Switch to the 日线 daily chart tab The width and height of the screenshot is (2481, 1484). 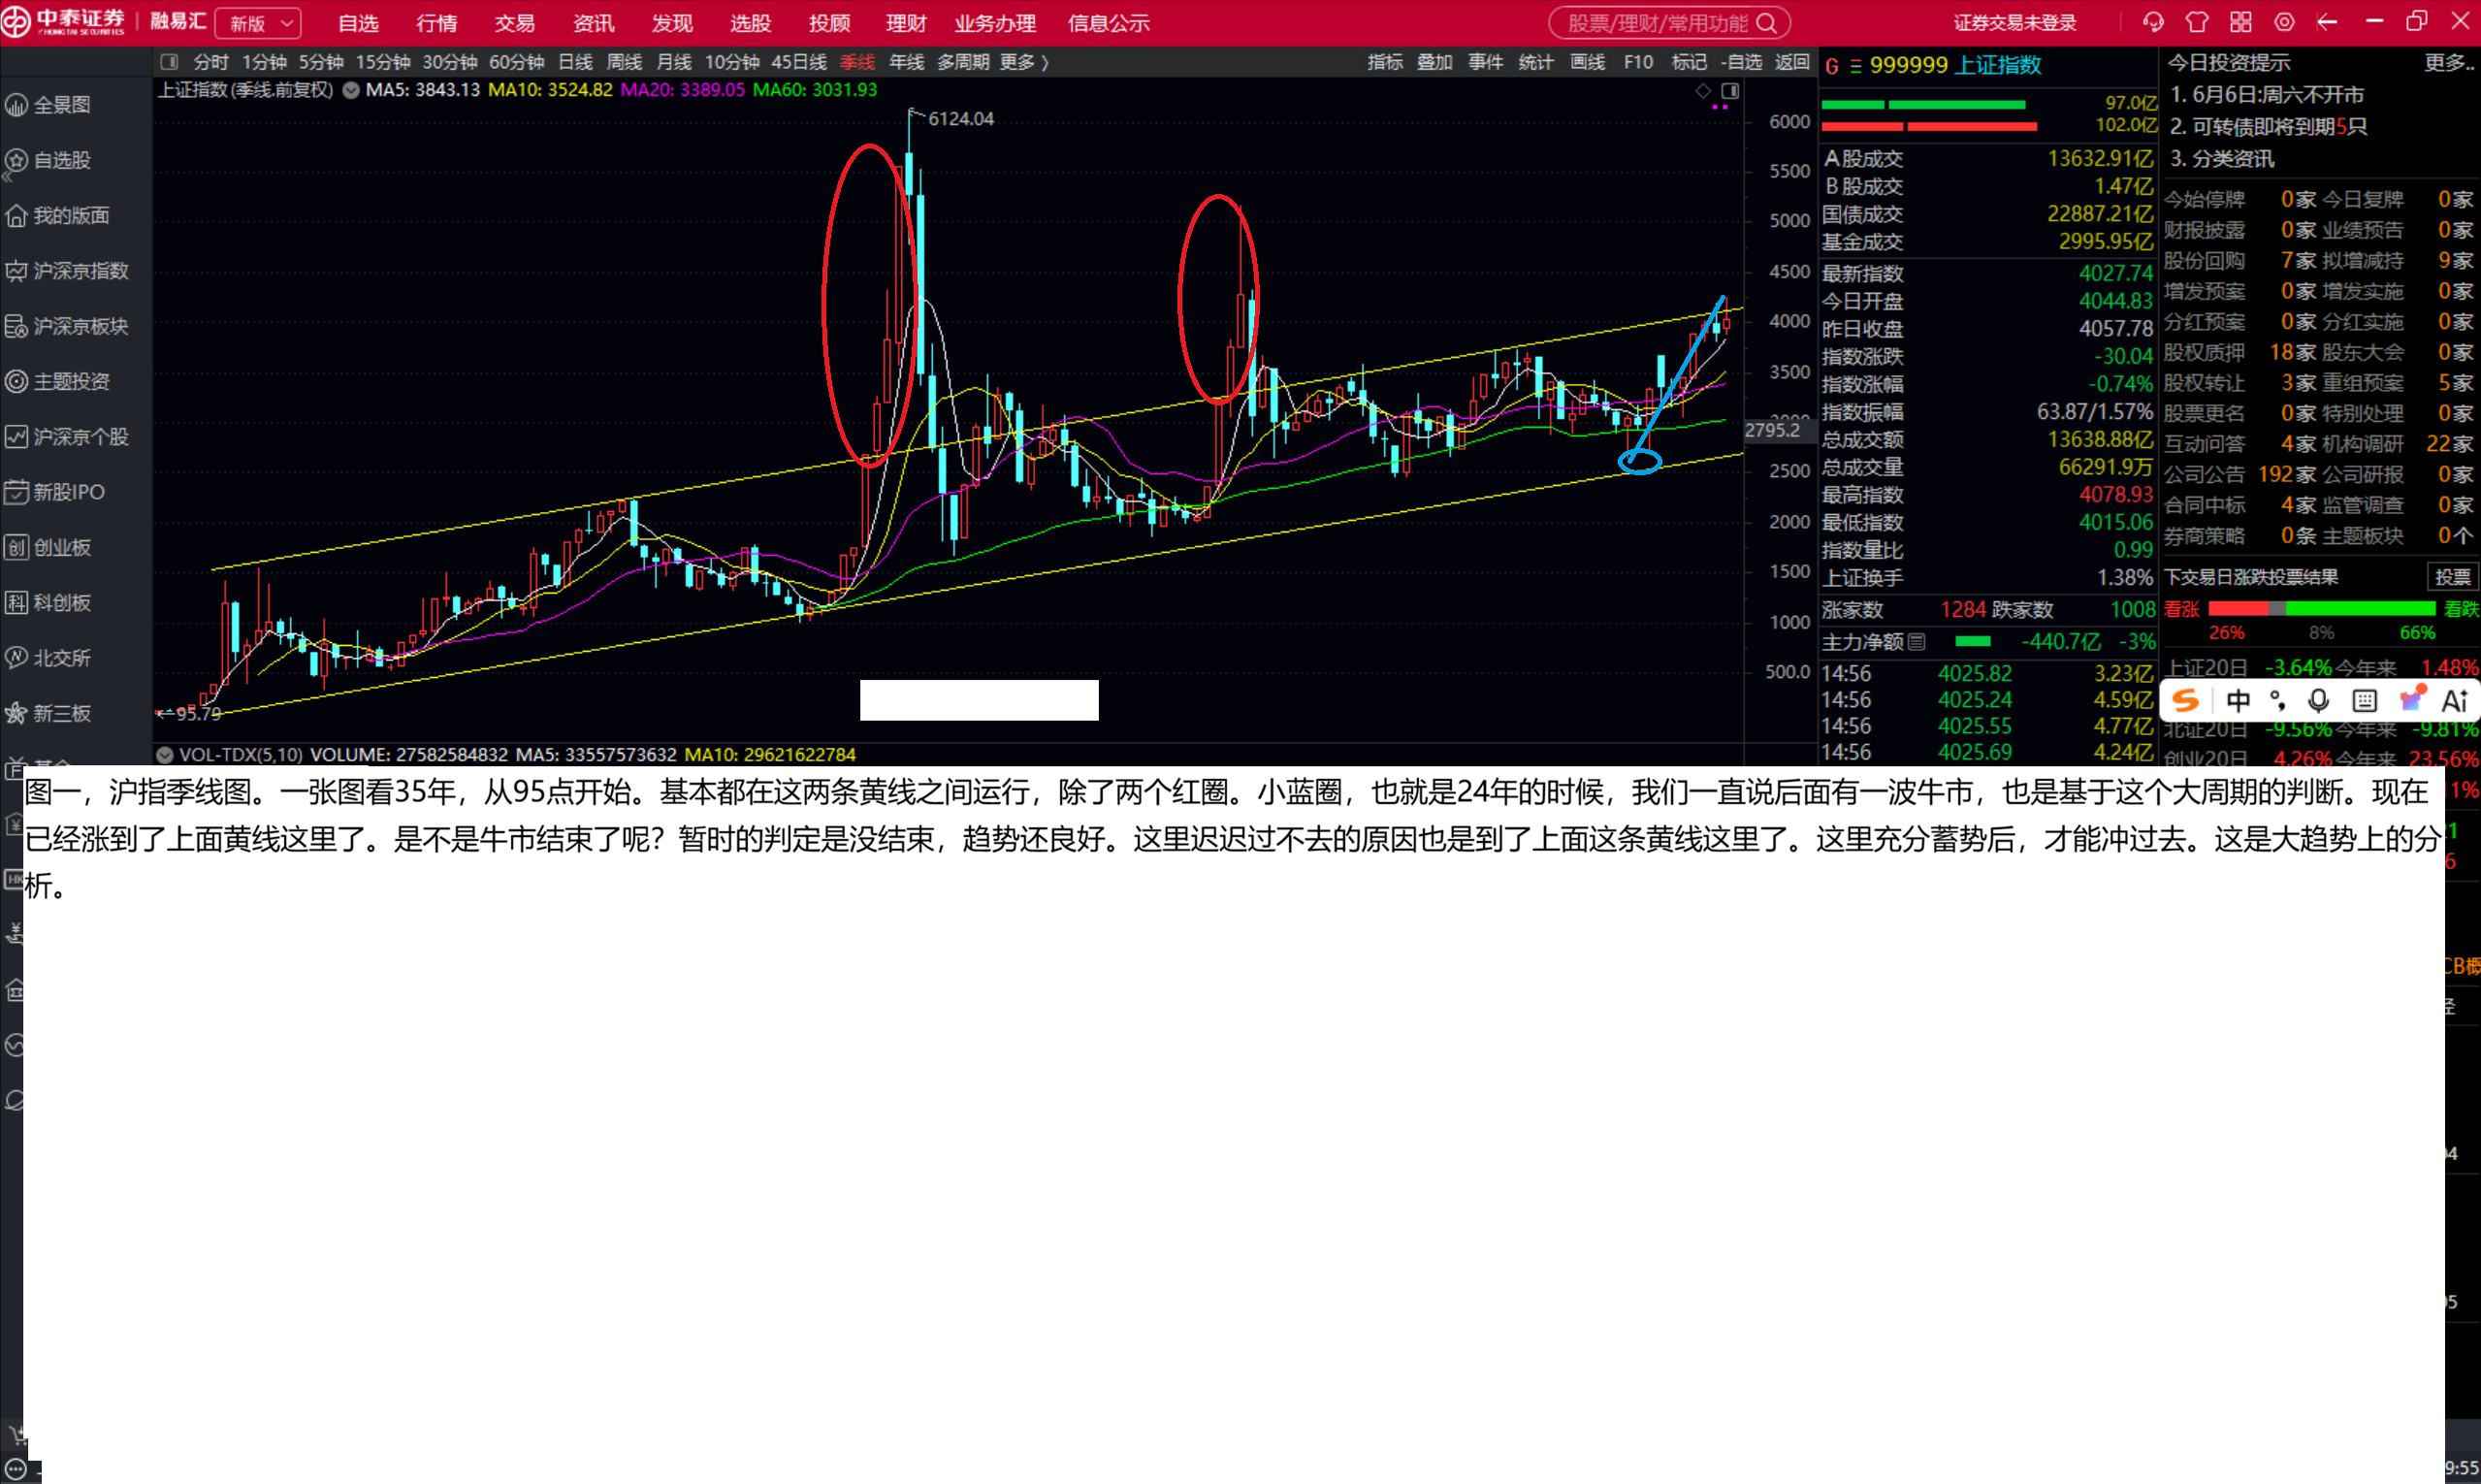pos(575,62)
